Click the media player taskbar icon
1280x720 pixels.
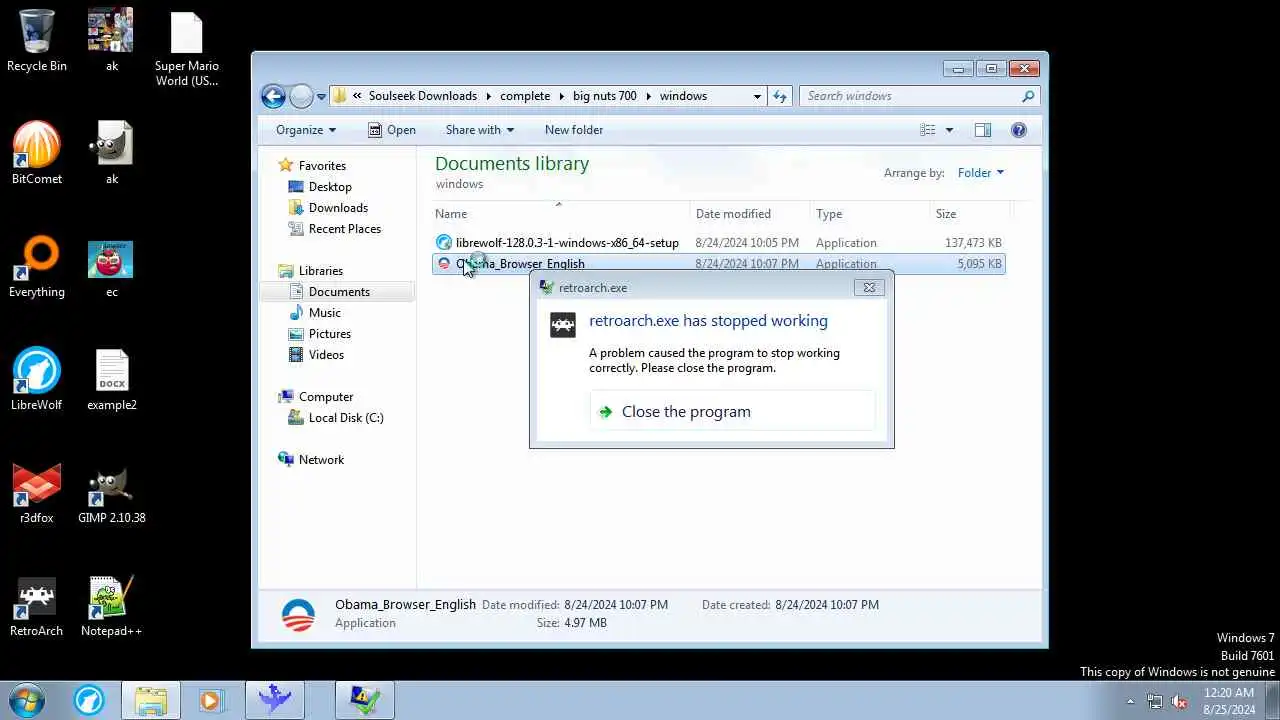click(210, 700)
